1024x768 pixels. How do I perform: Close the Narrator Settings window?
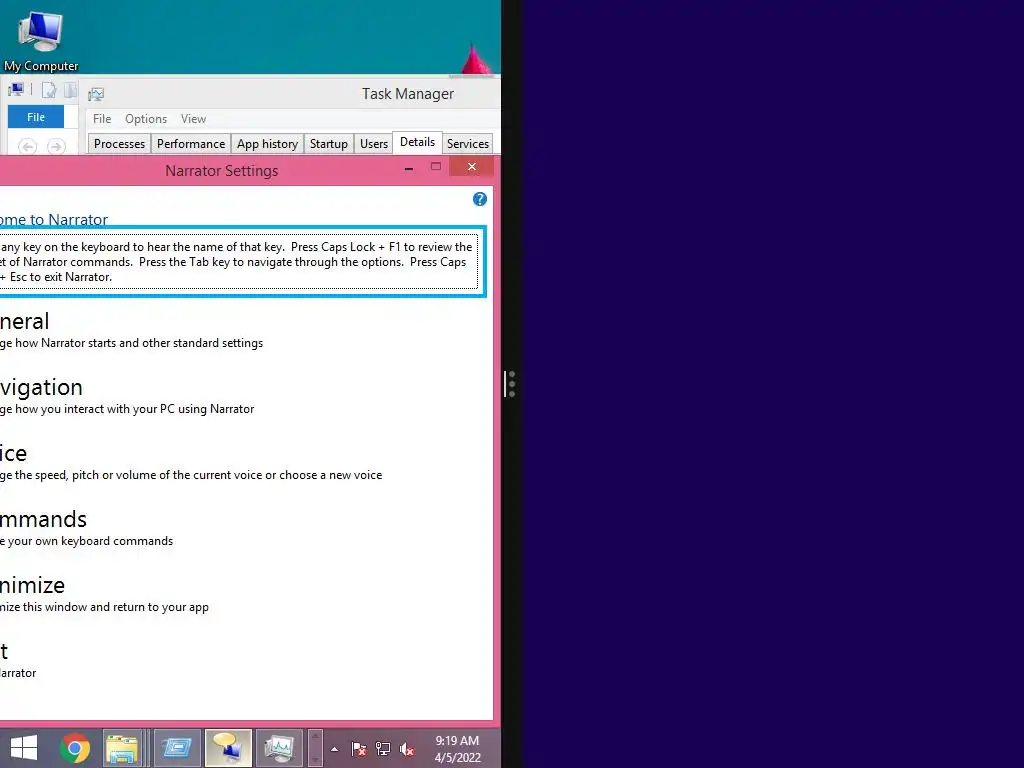472,167
